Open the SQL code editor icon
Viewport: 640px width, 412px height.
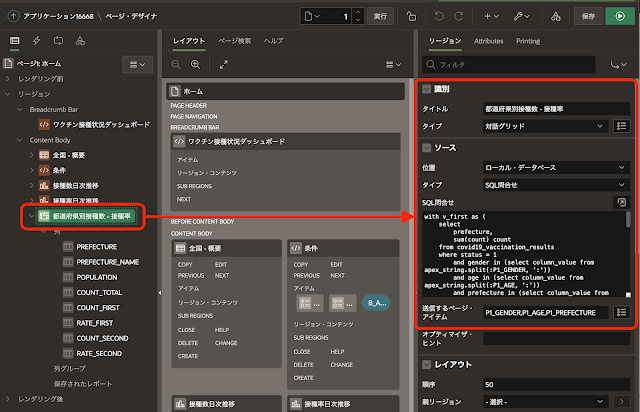point(621,202)
